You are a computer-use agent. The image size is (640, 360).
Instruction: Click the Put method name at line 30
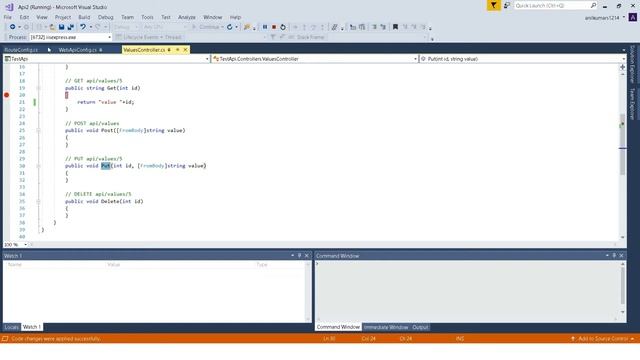point(106,166)
